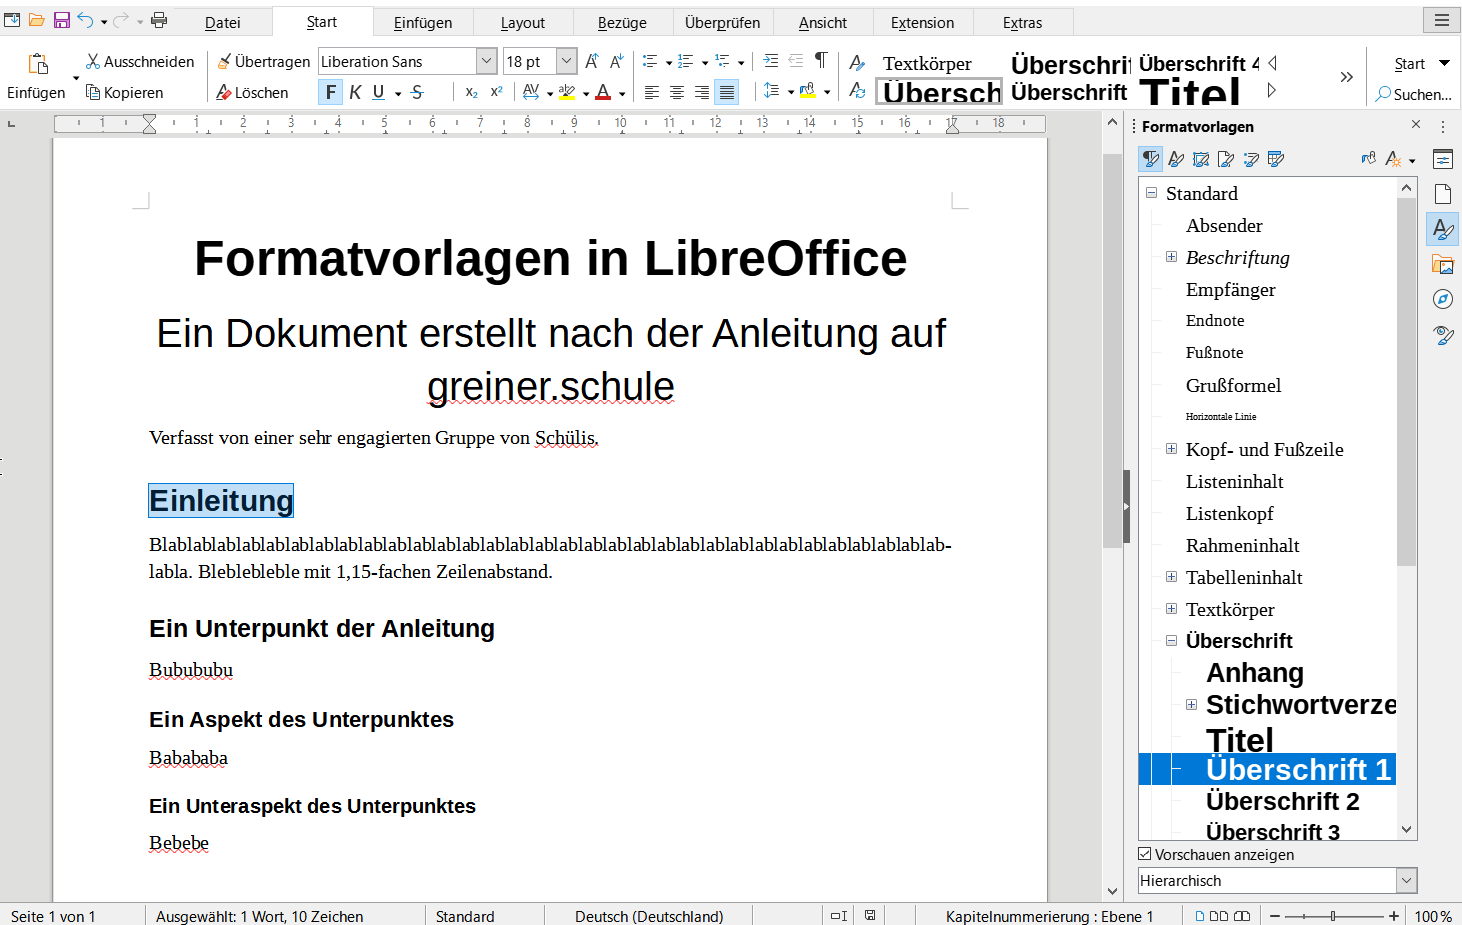This screenshot has height=925, width=1462.
Task: Toggle subscript formatting
Action: (472, 92)
